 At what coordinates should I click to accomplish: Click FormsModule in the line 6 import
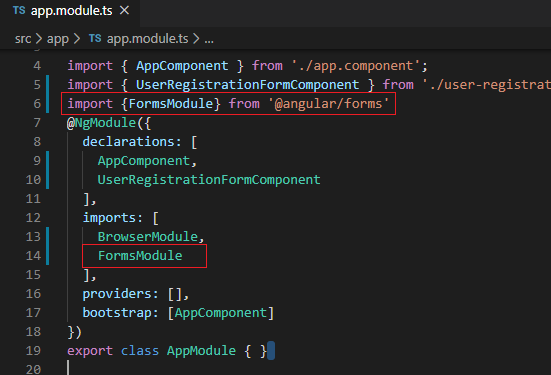click(x=171, y=104)
